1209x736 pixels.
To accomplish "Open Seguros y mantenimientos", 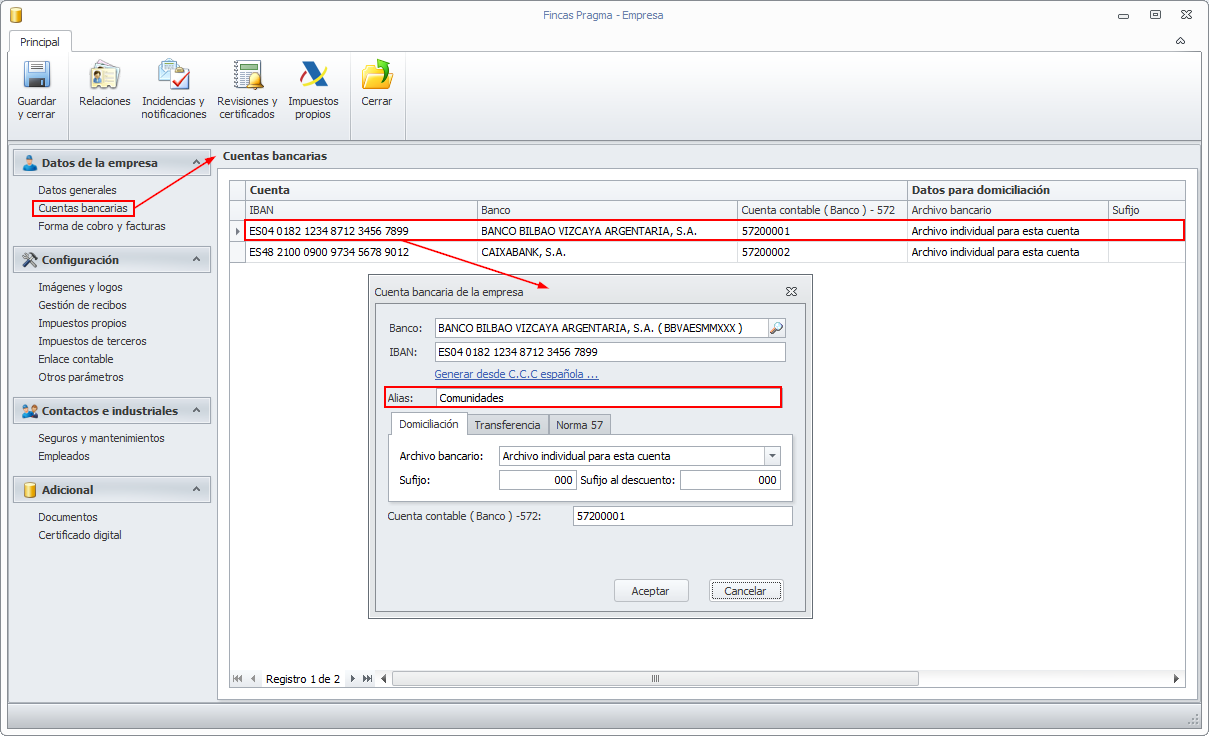I will pos(101,438).
